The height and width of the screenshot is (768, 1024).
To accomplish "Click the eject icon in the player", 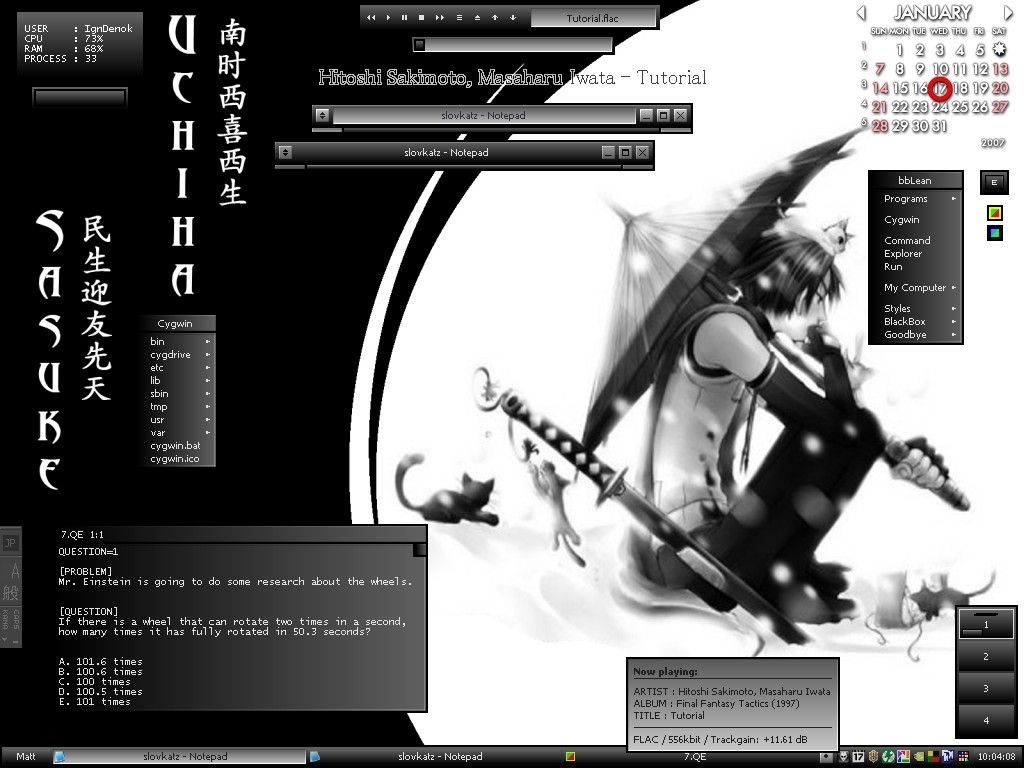I will (x=477, y=18).
